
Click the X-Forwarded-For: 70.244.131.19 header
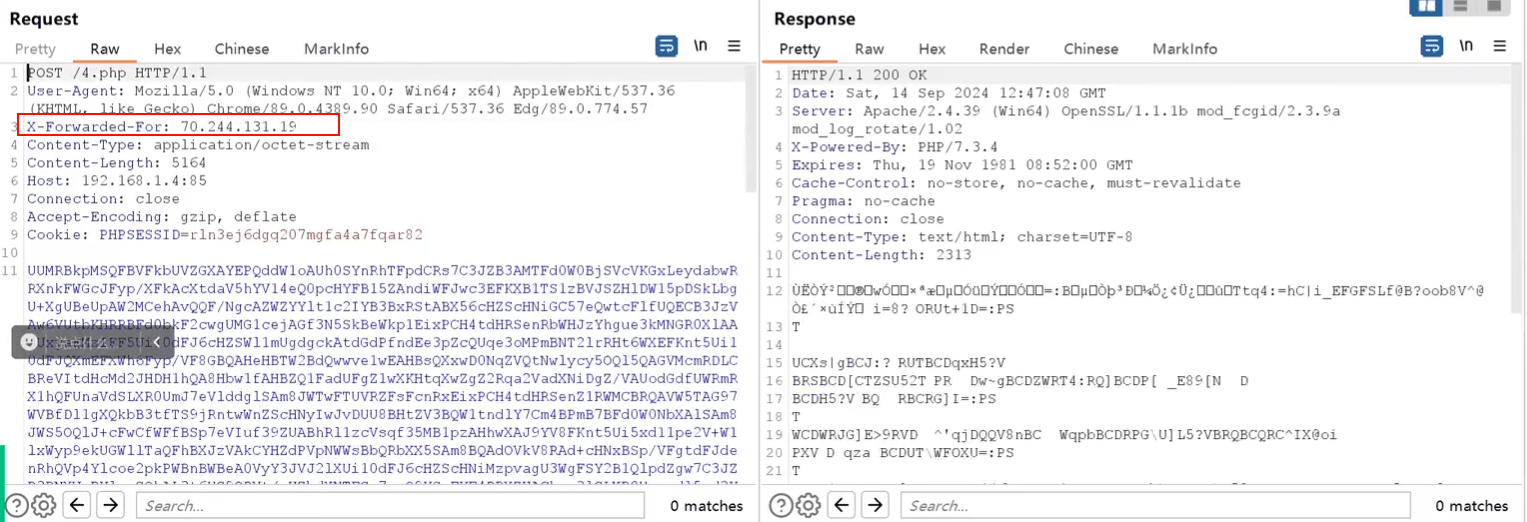coord(162,127)
